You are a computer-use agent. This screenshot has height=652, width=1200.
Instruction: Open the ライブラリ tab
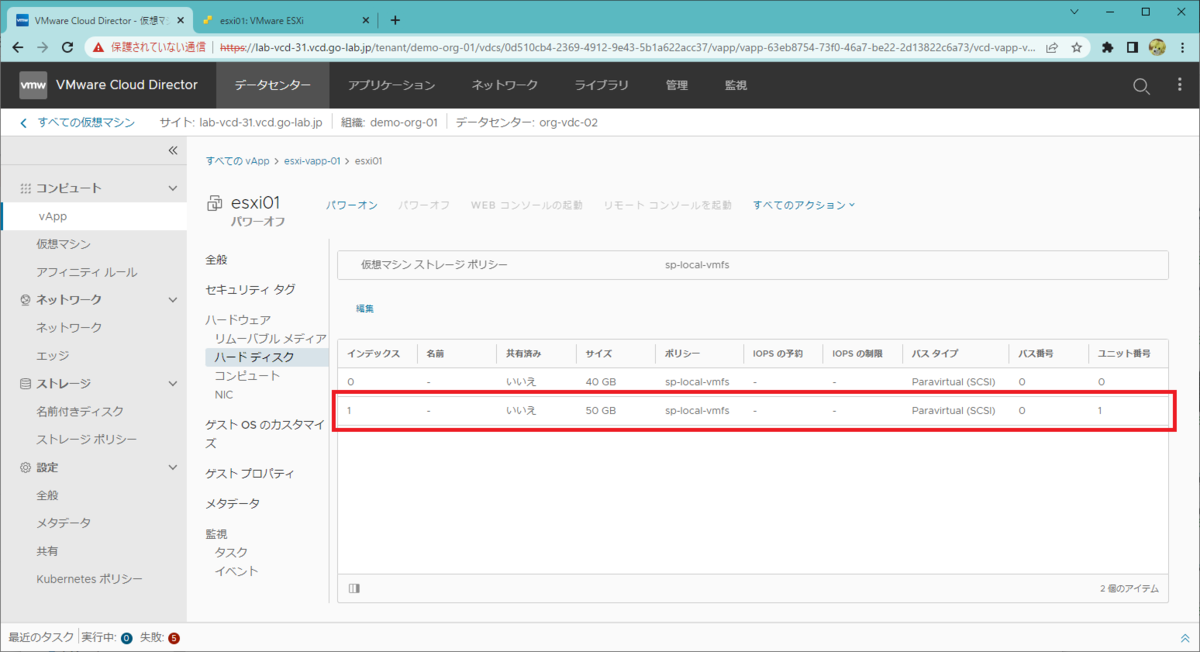[x=601, y=85]
